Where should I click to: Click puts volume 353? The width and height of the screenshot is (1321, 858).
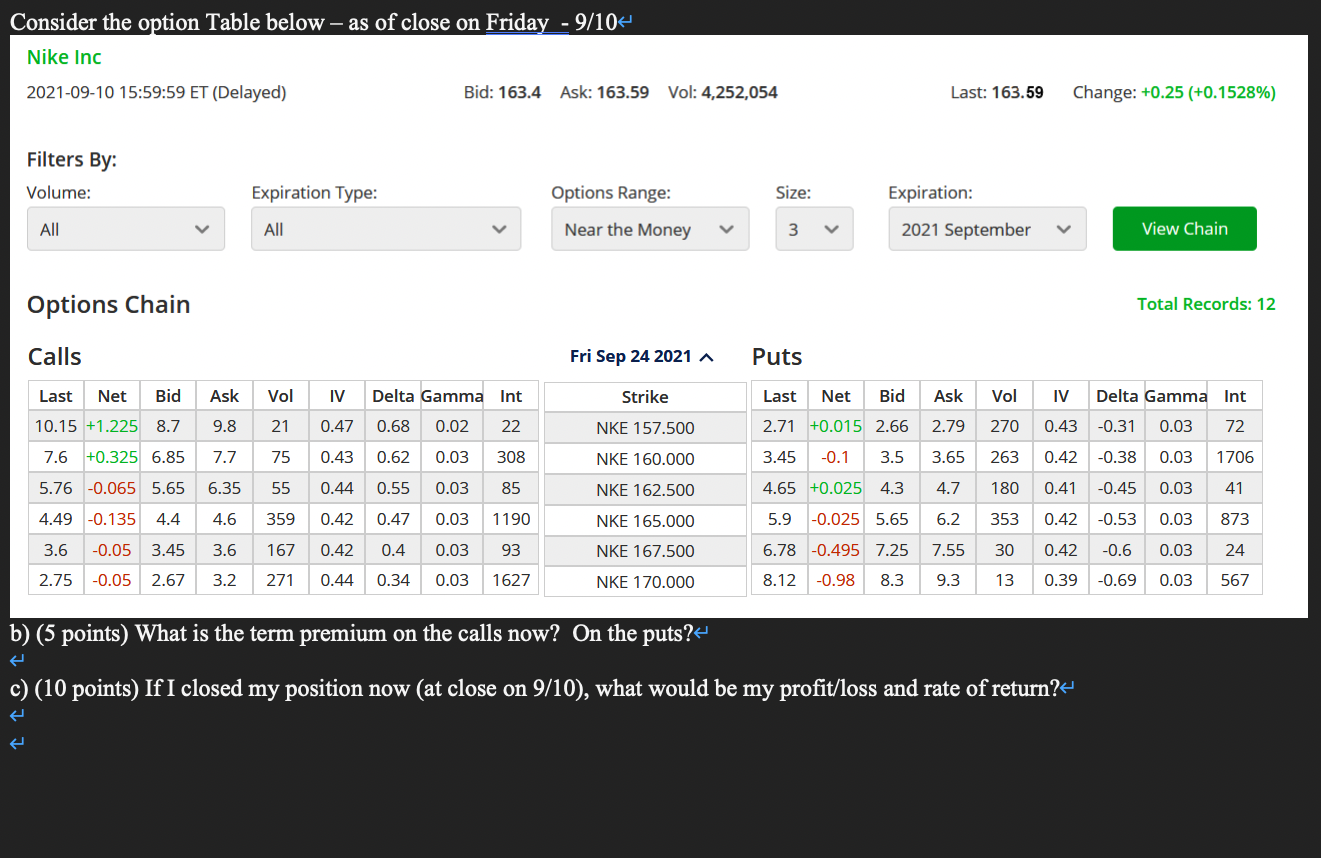pyautogui.click(x=1004, y=519)
